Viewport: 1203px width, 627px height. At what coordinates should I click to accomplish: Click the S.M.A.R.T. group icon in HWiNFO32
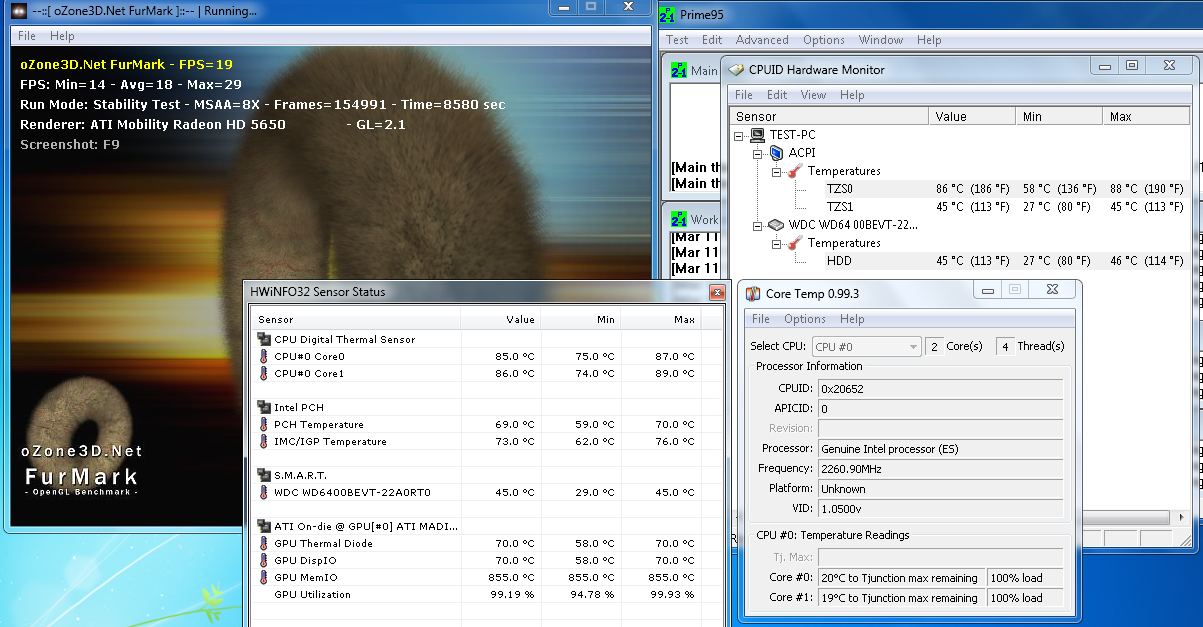tap(264, 475)
